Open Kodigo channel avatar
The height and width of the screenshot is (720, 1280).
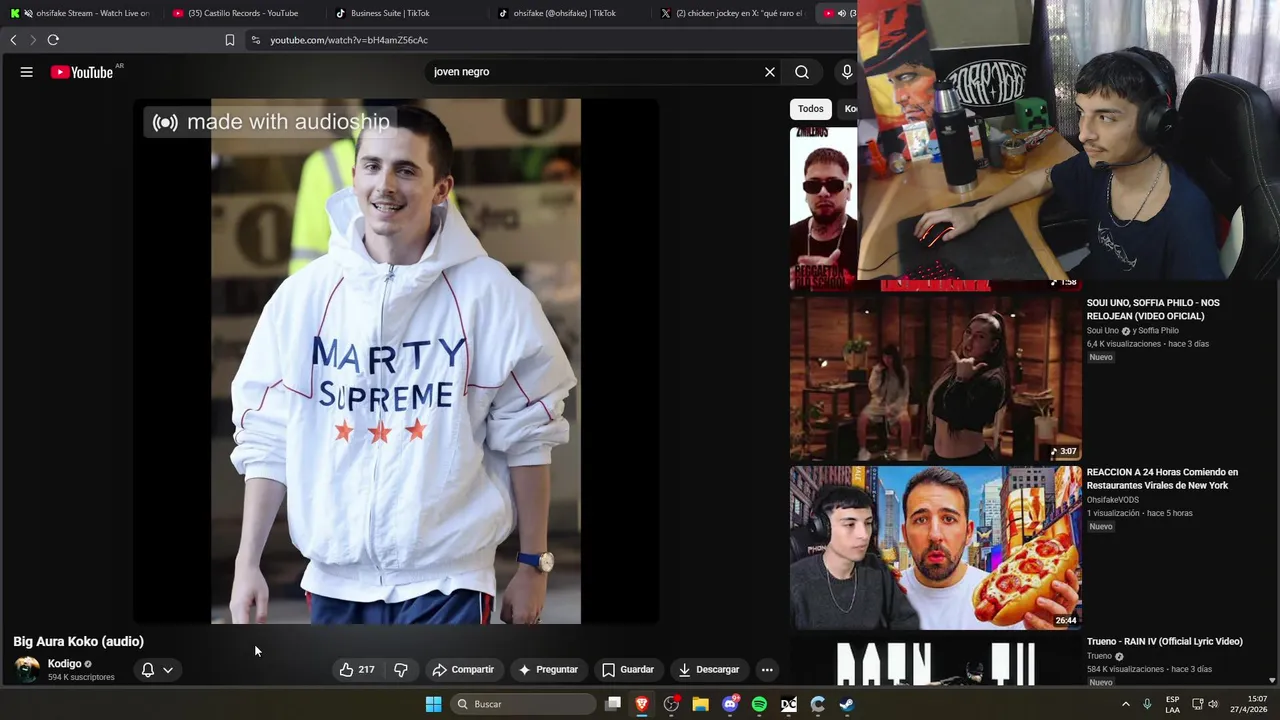(27, 670)
